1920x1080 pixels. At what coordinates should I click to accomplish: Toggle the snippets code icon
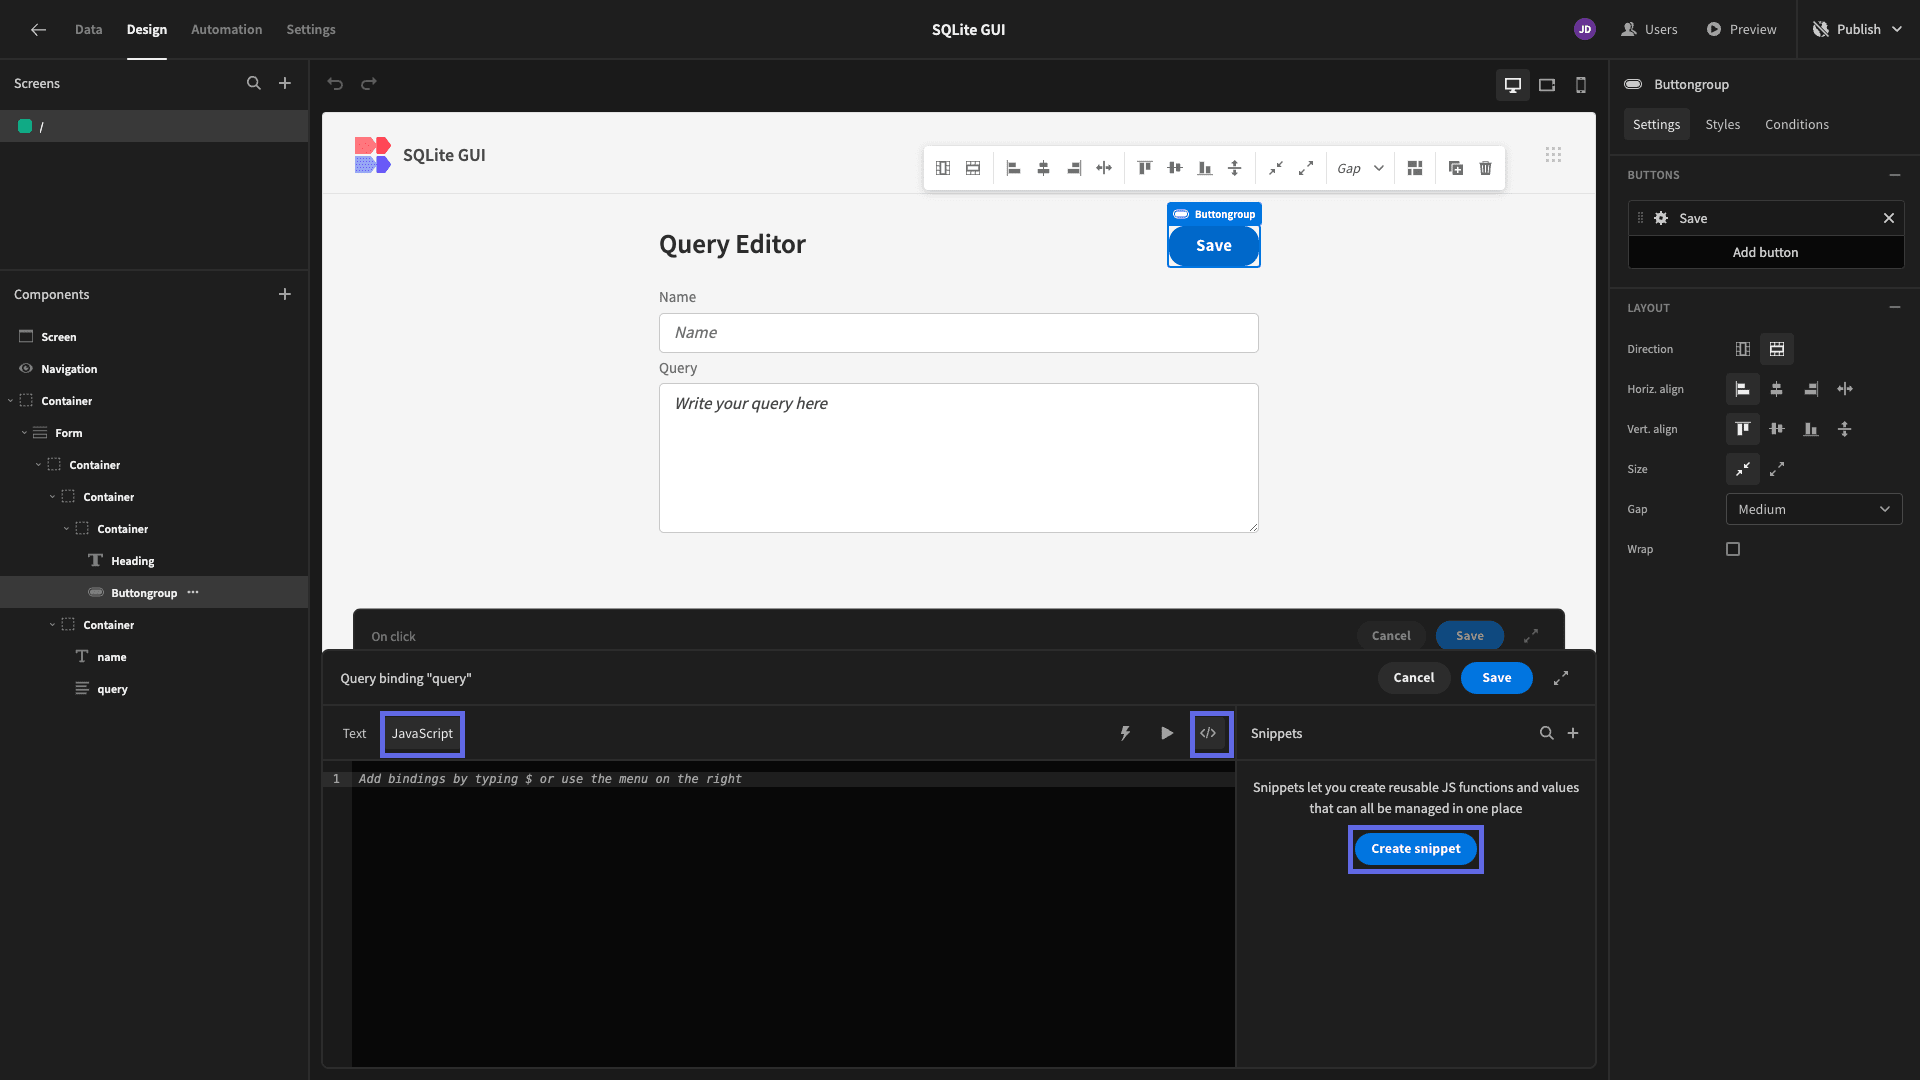pos(1208,733)
